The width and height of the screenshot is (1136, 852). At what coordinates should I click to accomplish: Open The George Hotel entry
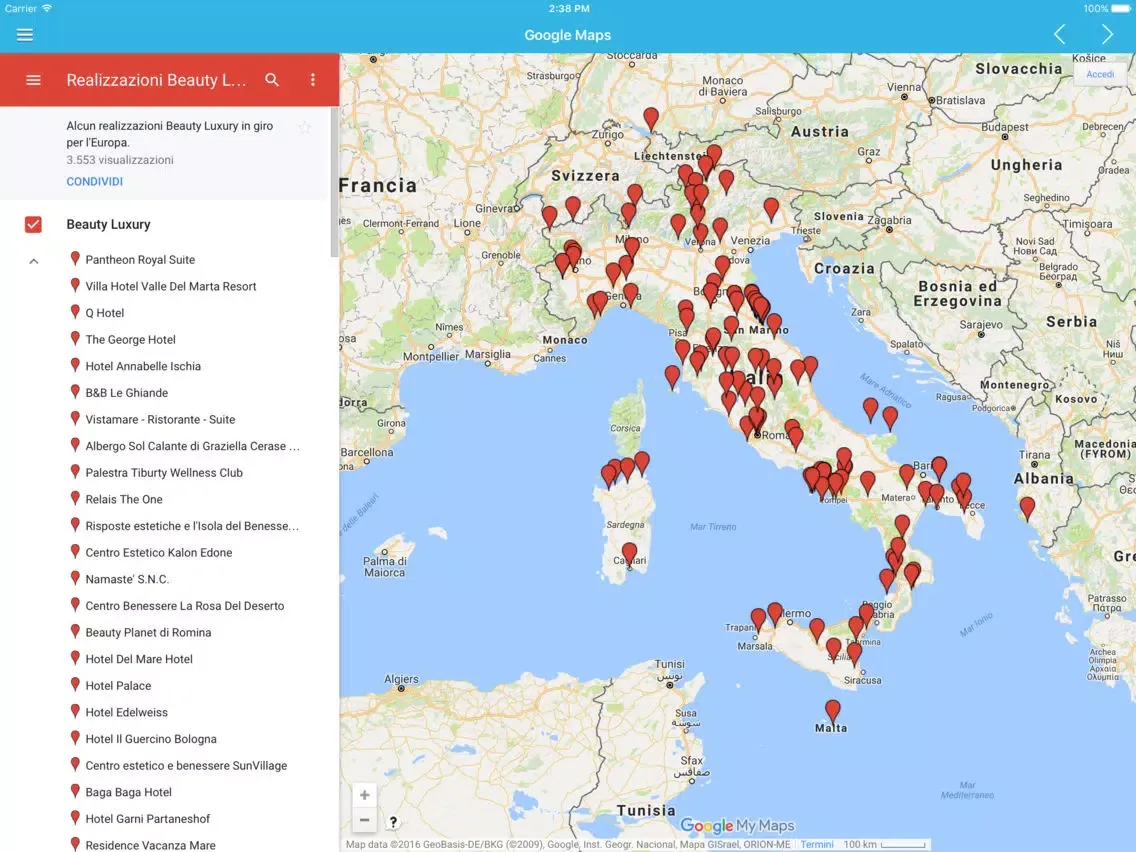pos(130,339)
